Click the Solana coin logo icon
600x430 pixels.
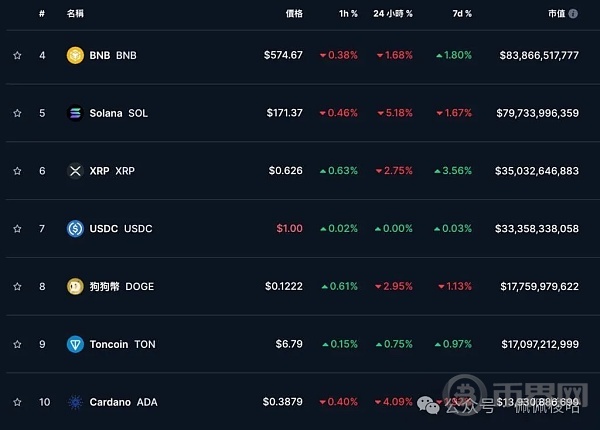74,113
